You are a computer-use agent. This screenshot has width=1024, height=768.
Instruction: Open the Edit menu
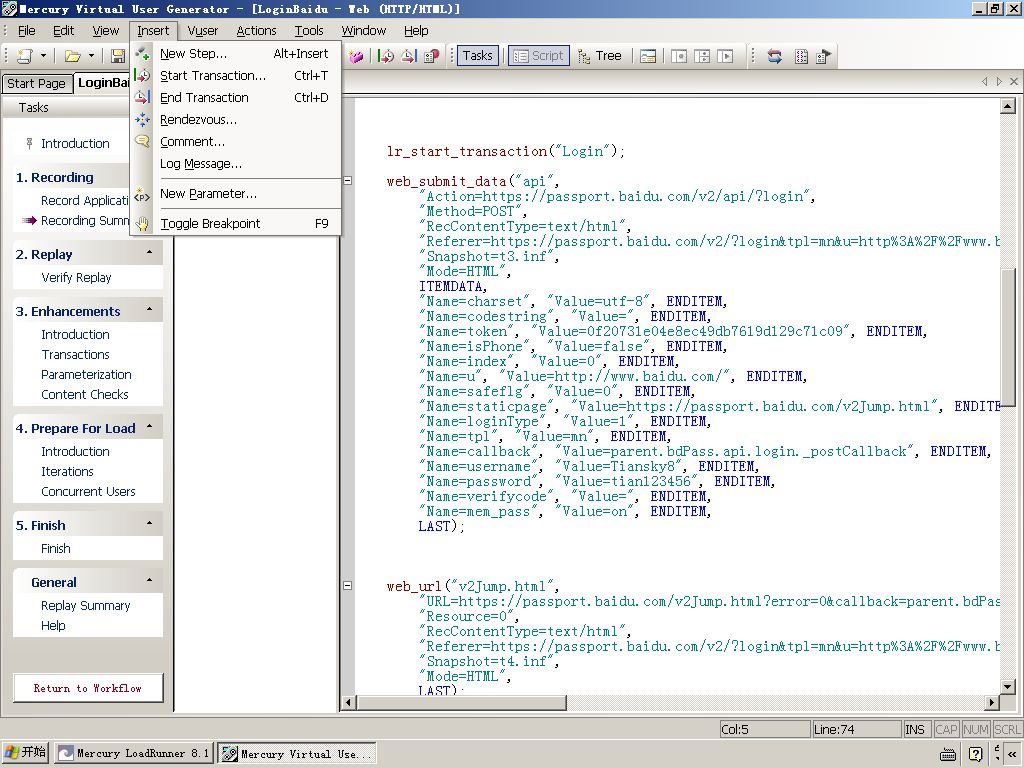[63, 31]
